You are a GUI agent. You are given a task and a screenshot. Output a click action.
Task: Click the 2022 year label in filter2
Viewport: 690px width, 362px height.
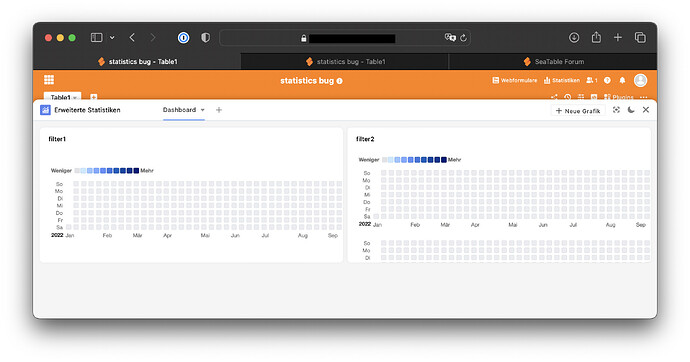[365, 224]
